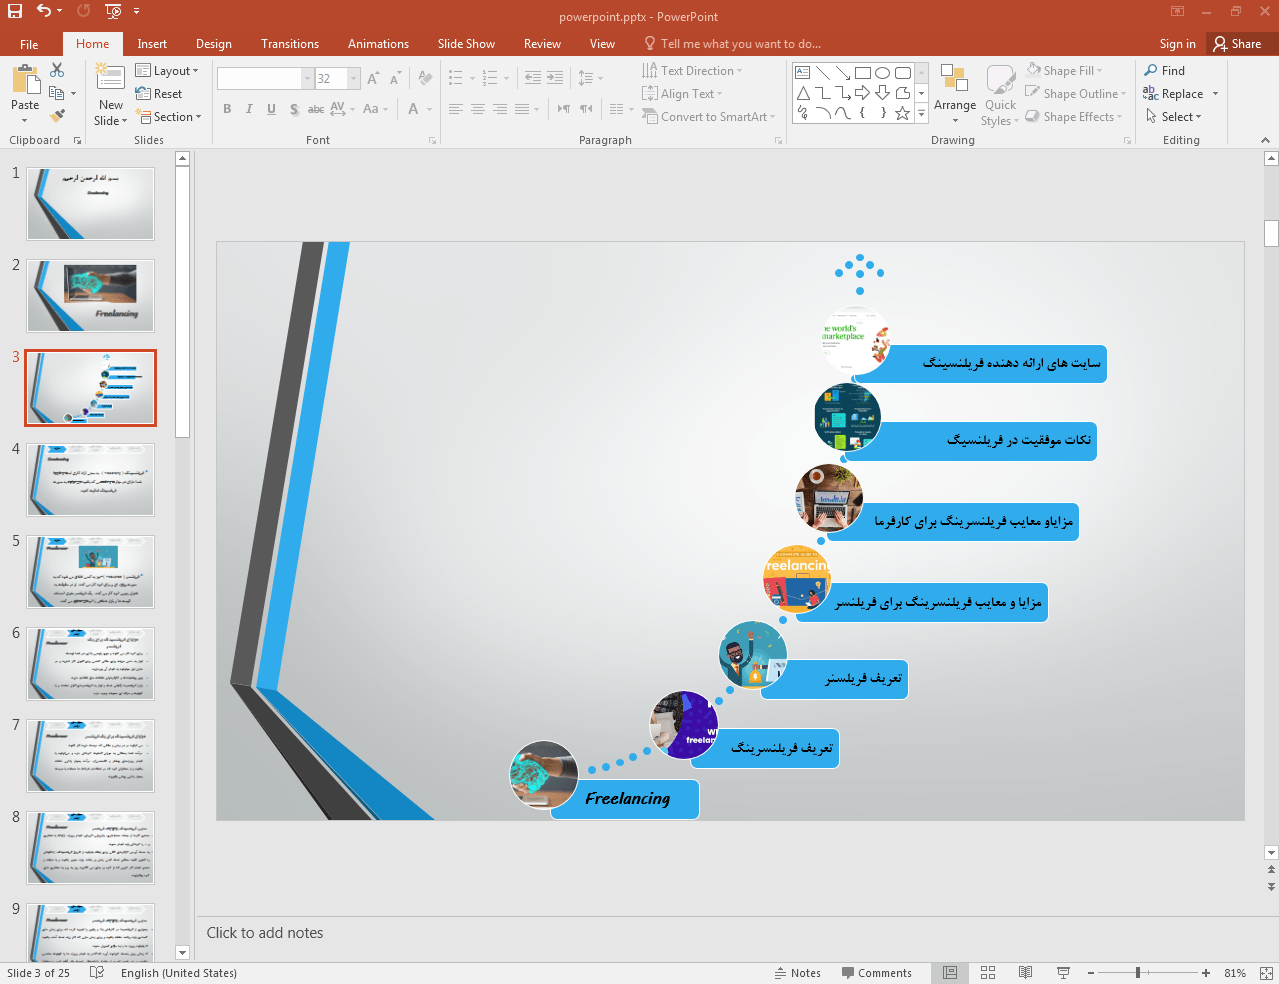
Task: Click the Slide Sorter view icon
Action: point(988,973)
